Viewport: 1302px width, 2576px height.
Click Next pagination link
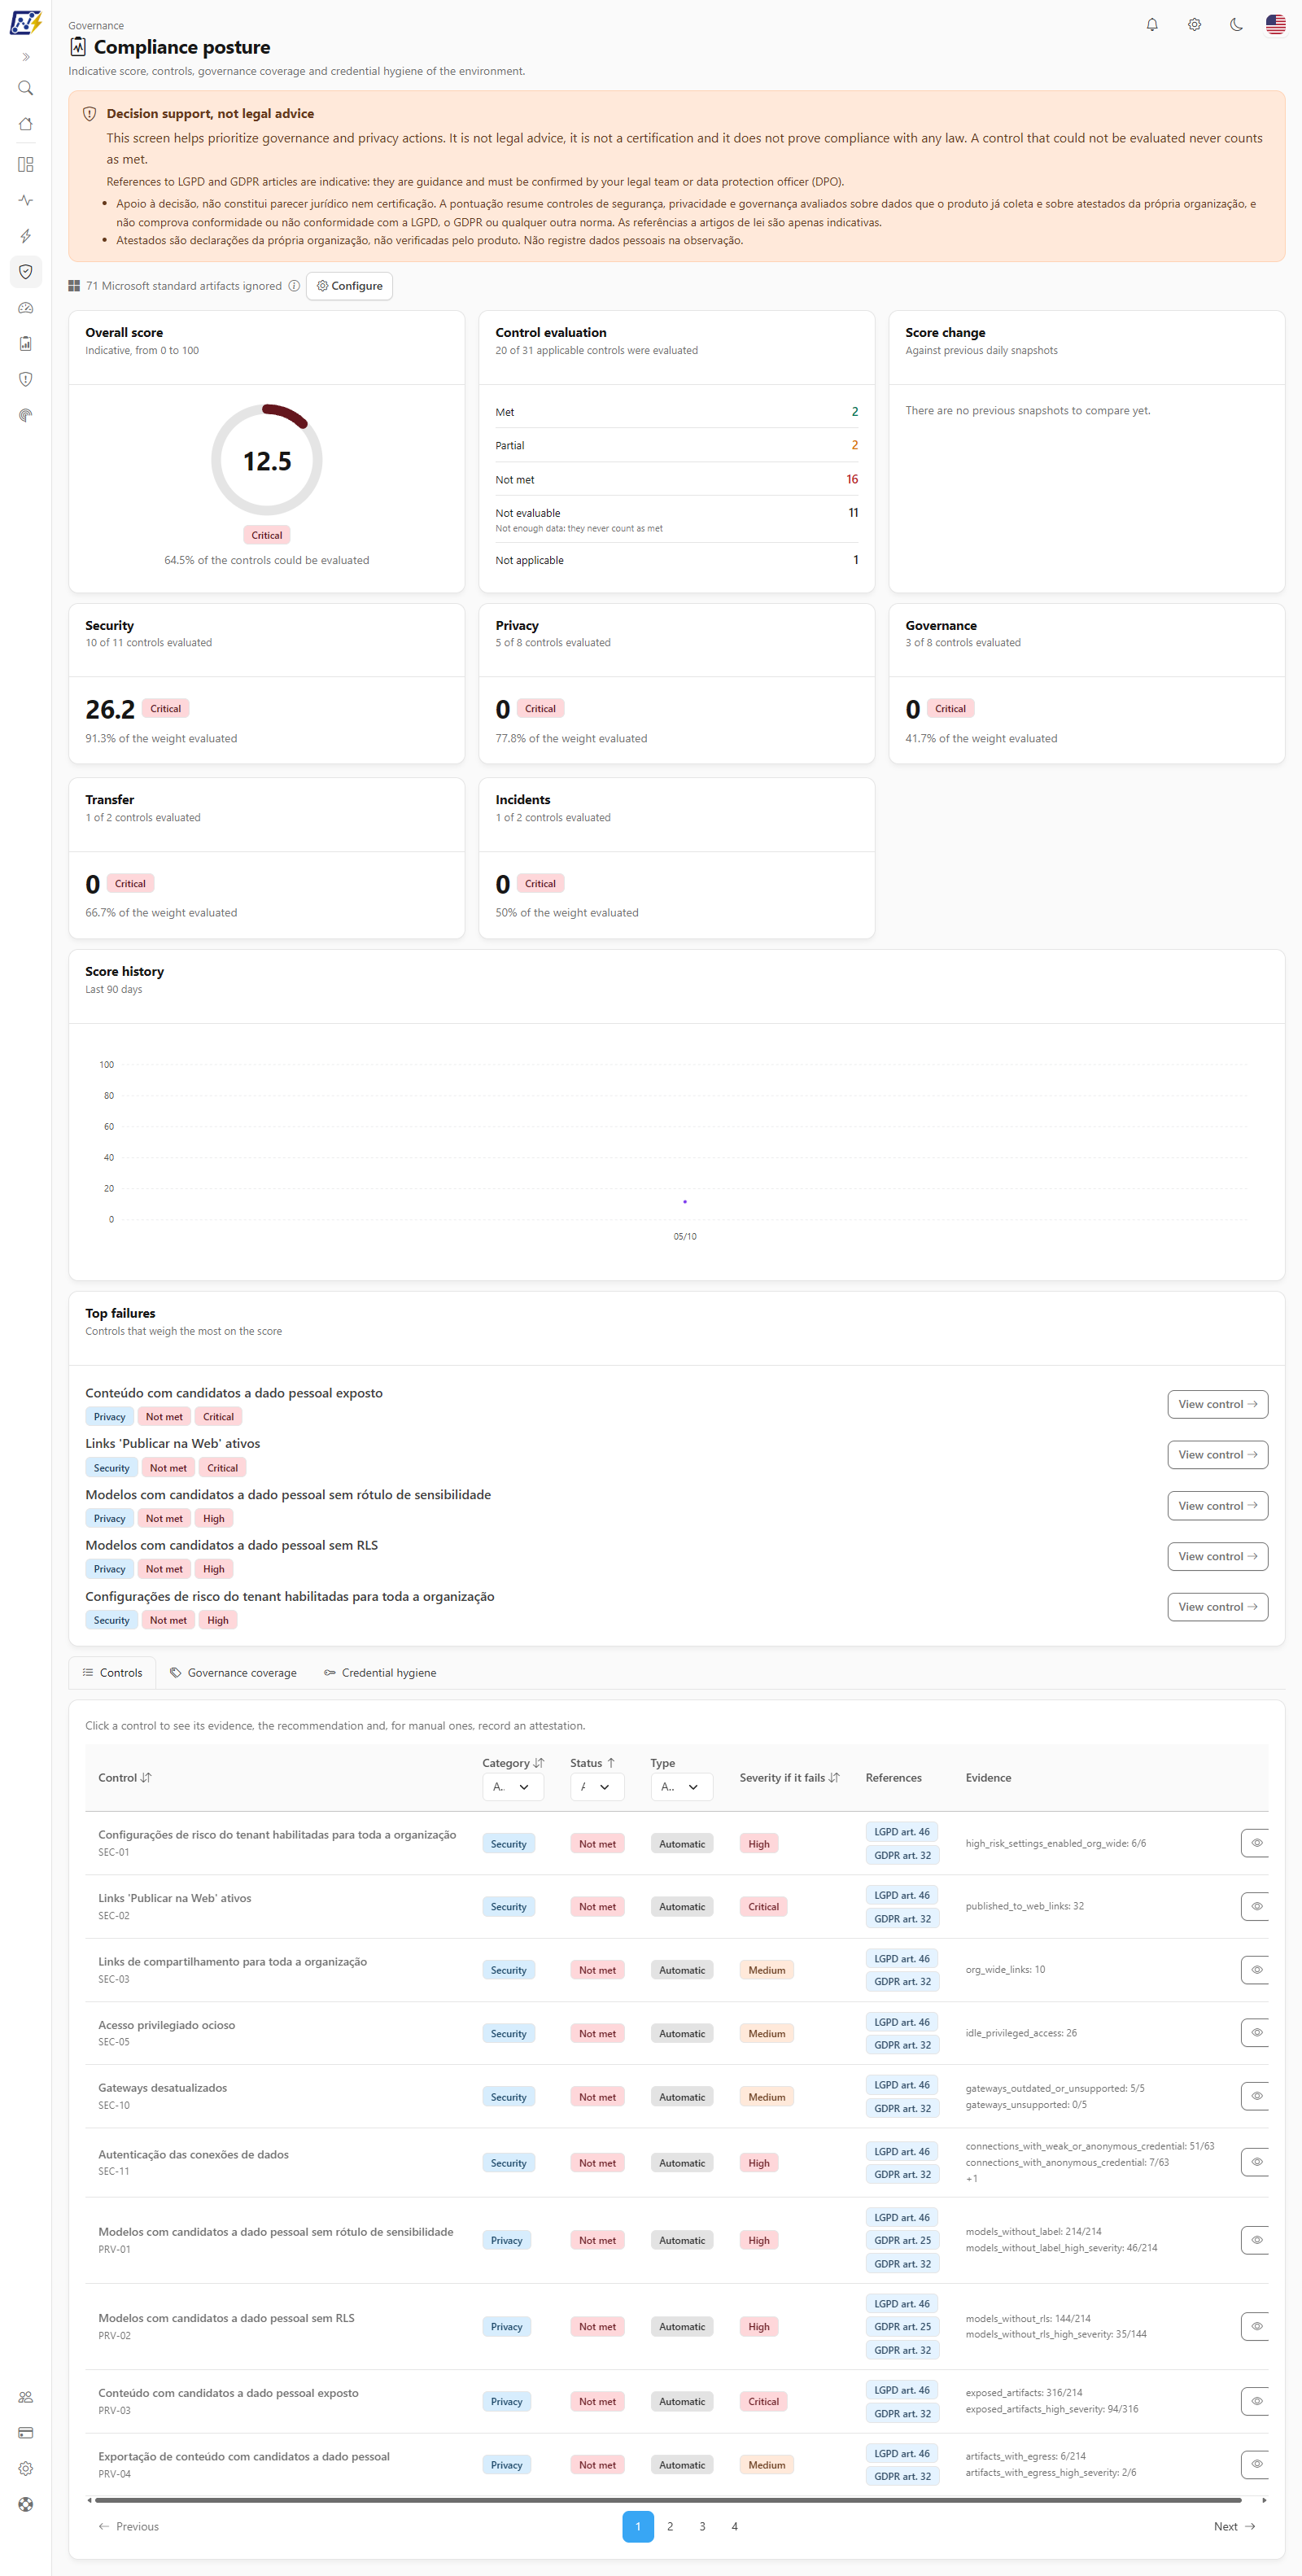[x=1235, y=2527]
